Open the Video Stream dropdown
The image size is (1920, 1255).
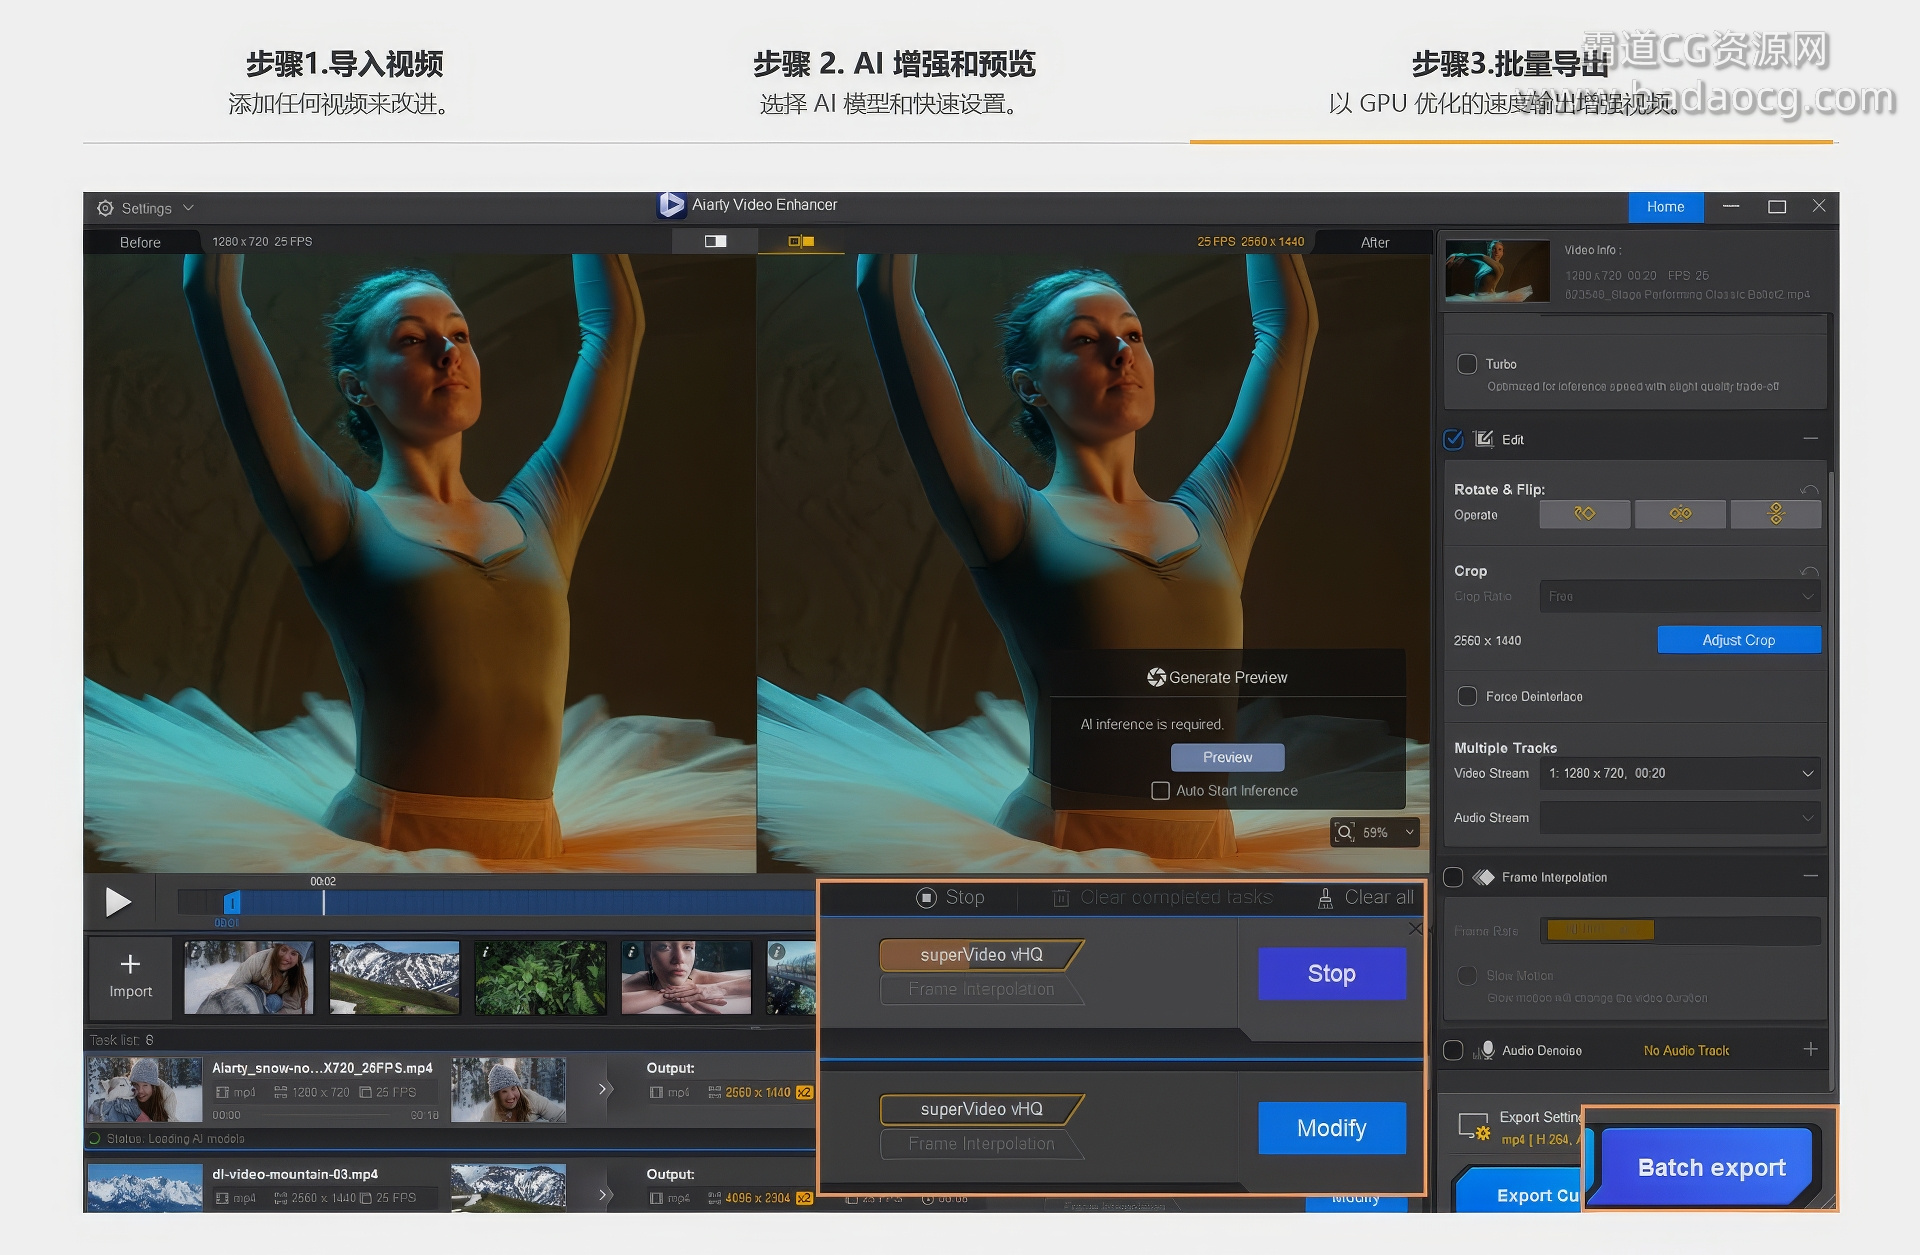click(1680, 773)
